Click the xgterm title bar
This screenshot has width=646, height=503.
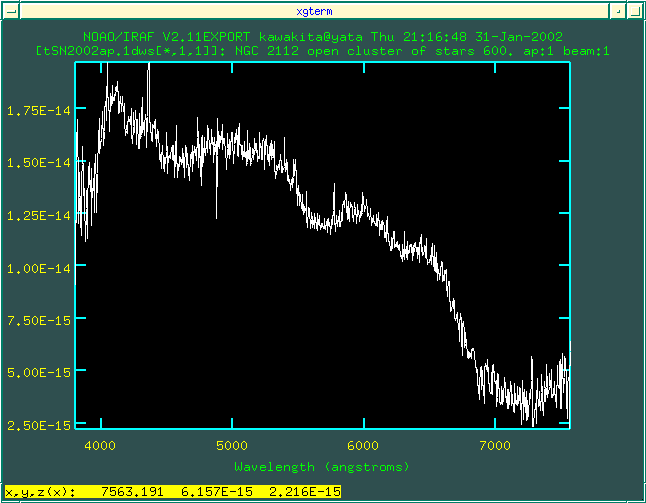314,11
